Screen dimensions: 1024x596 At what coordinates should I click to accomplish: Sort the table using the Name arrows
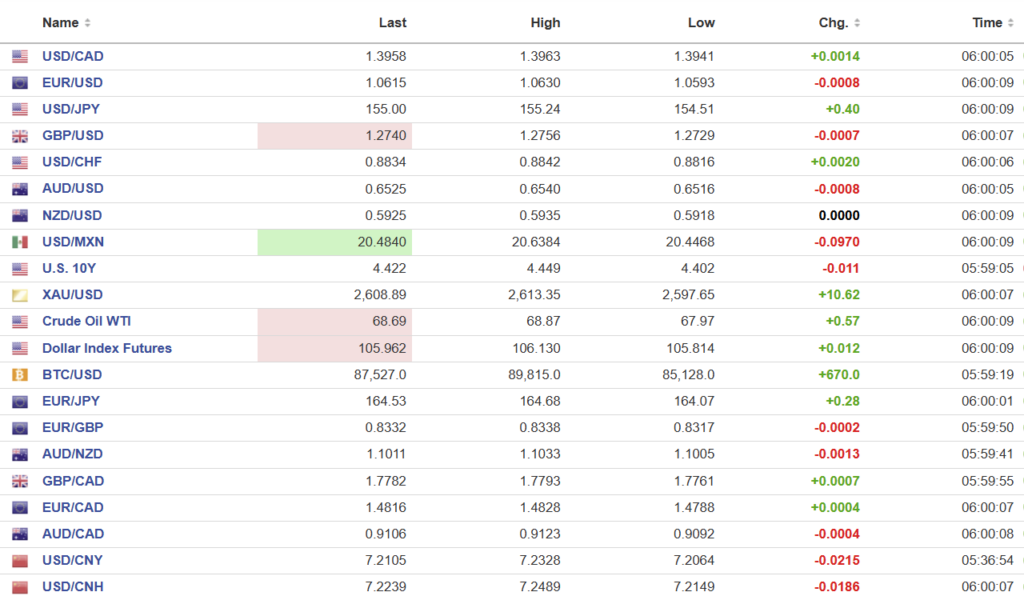[x=87, y=23]
